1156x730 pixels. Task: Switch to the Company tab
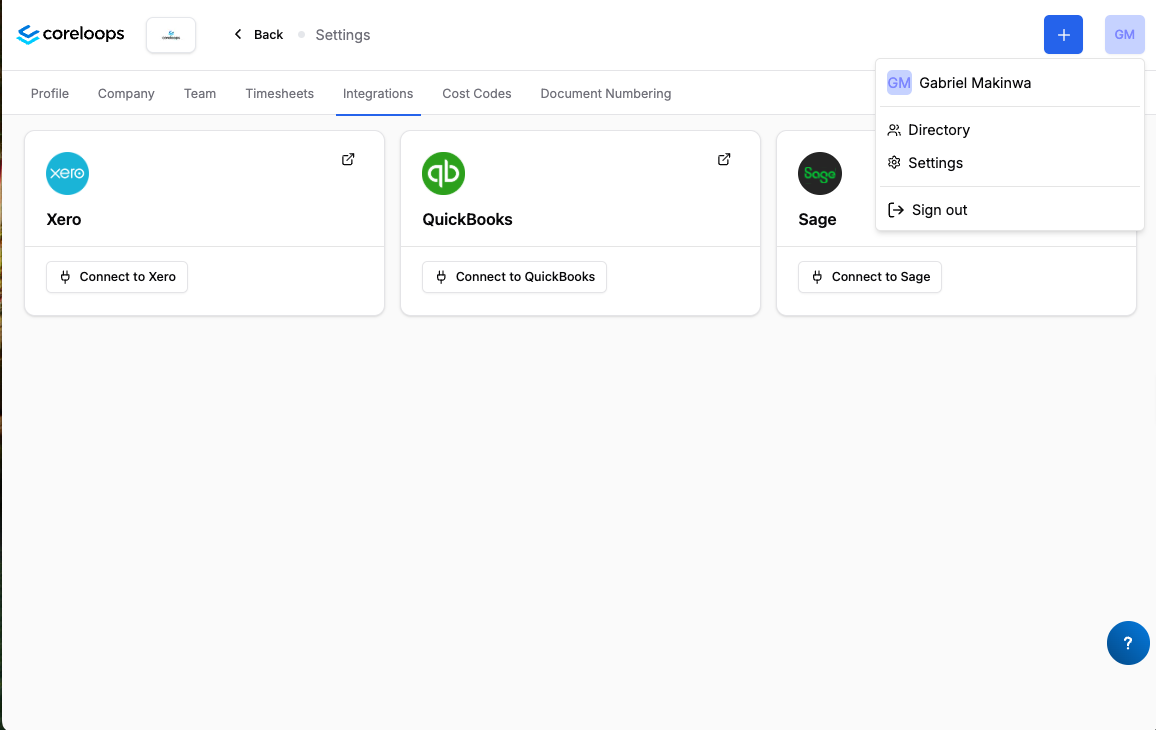(126, 94)
